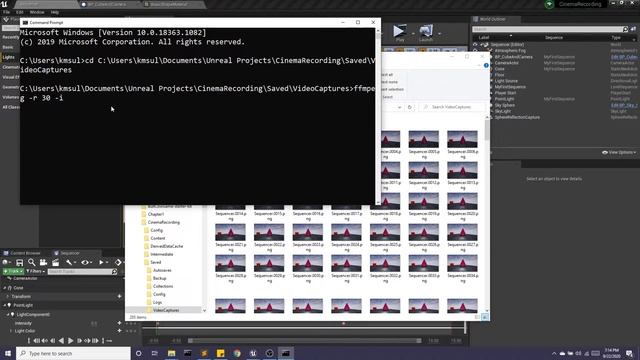Open the Sequencer eye view options
The height and width of the screenshot is (360, 640).
point(86,262)
